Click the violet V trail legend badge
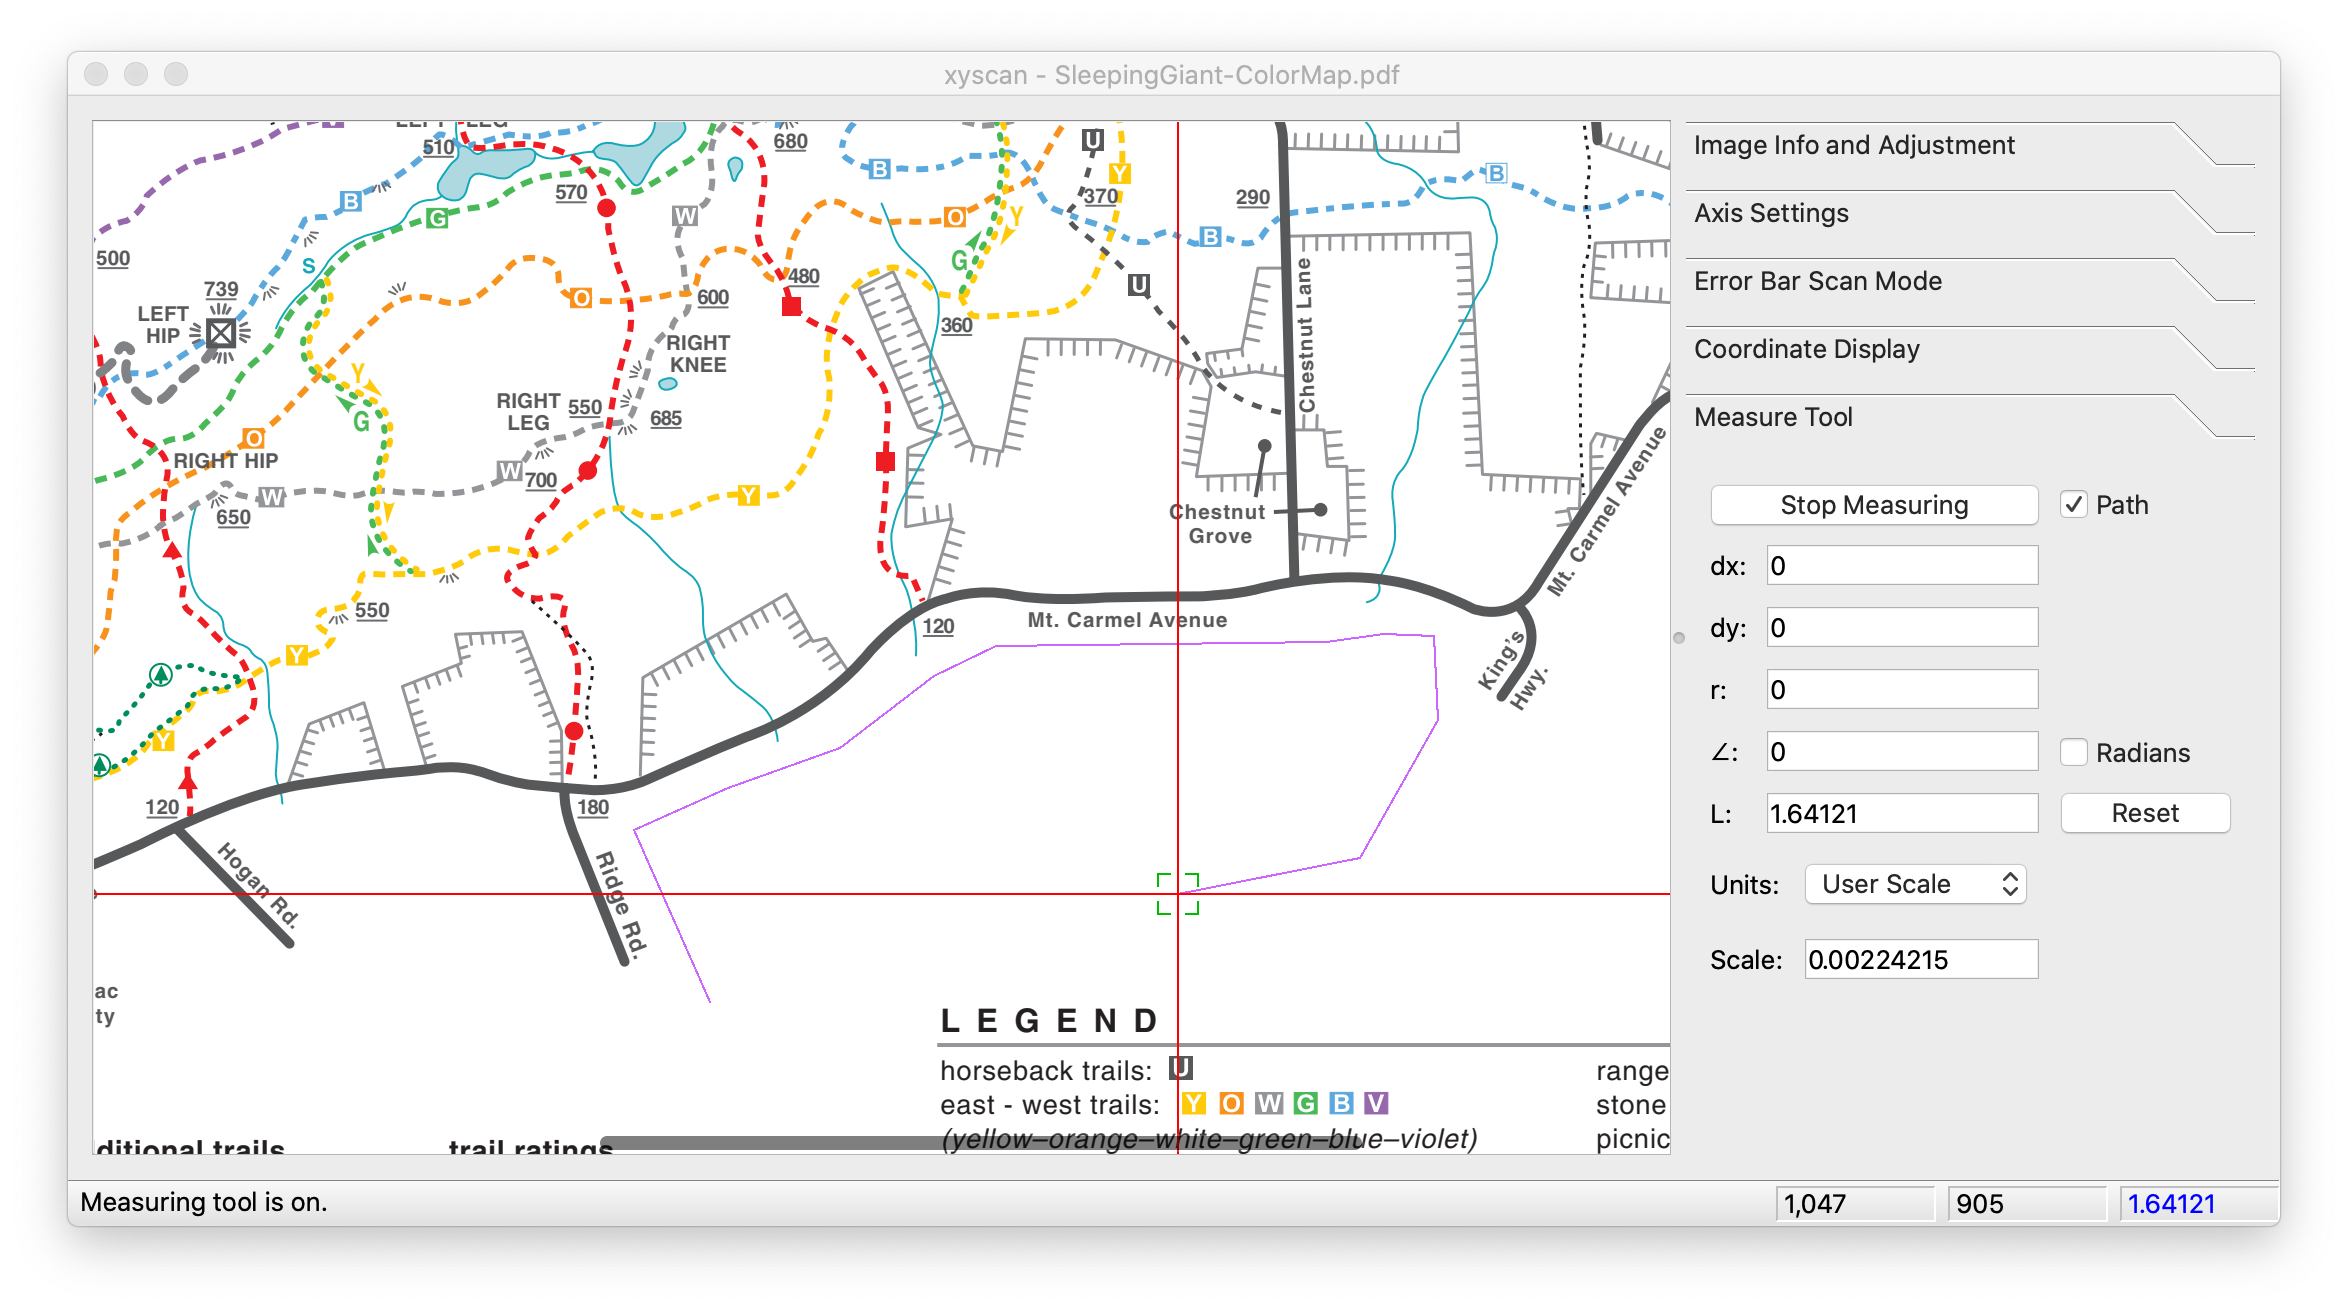Viewport: 2348px width, 1310px height. click(1376, 1103)
